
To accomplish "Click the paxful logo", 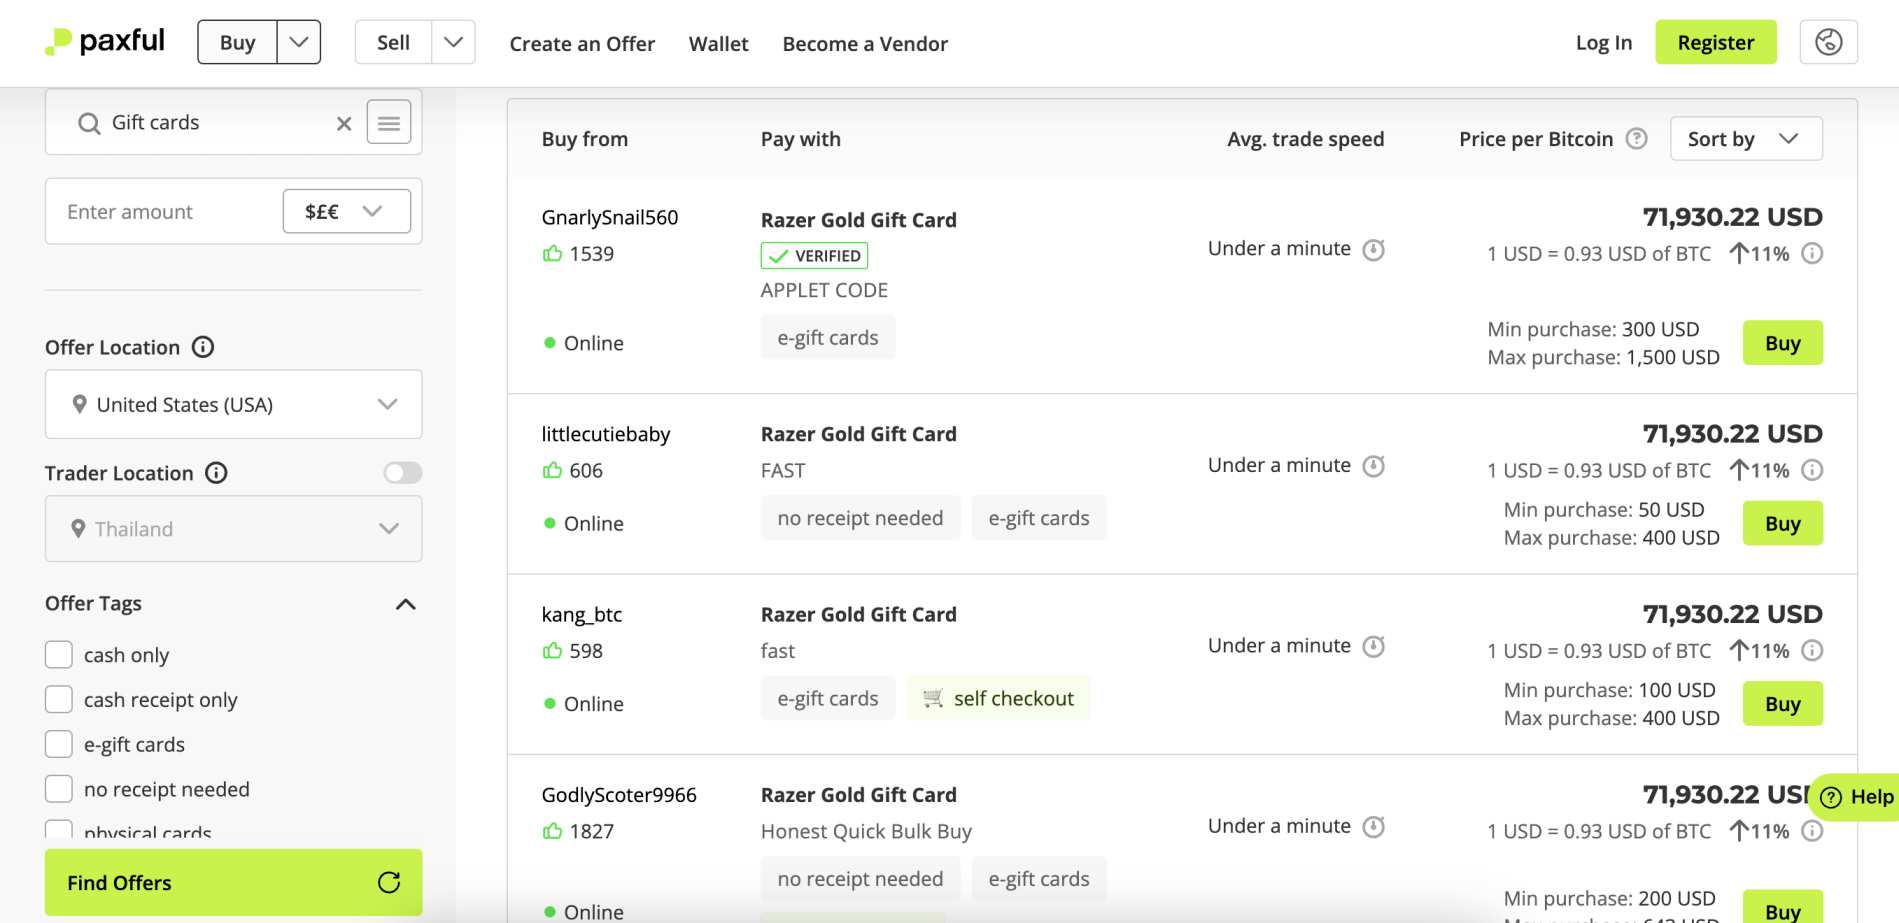I will pyautogui.click(x=105, y=42).
